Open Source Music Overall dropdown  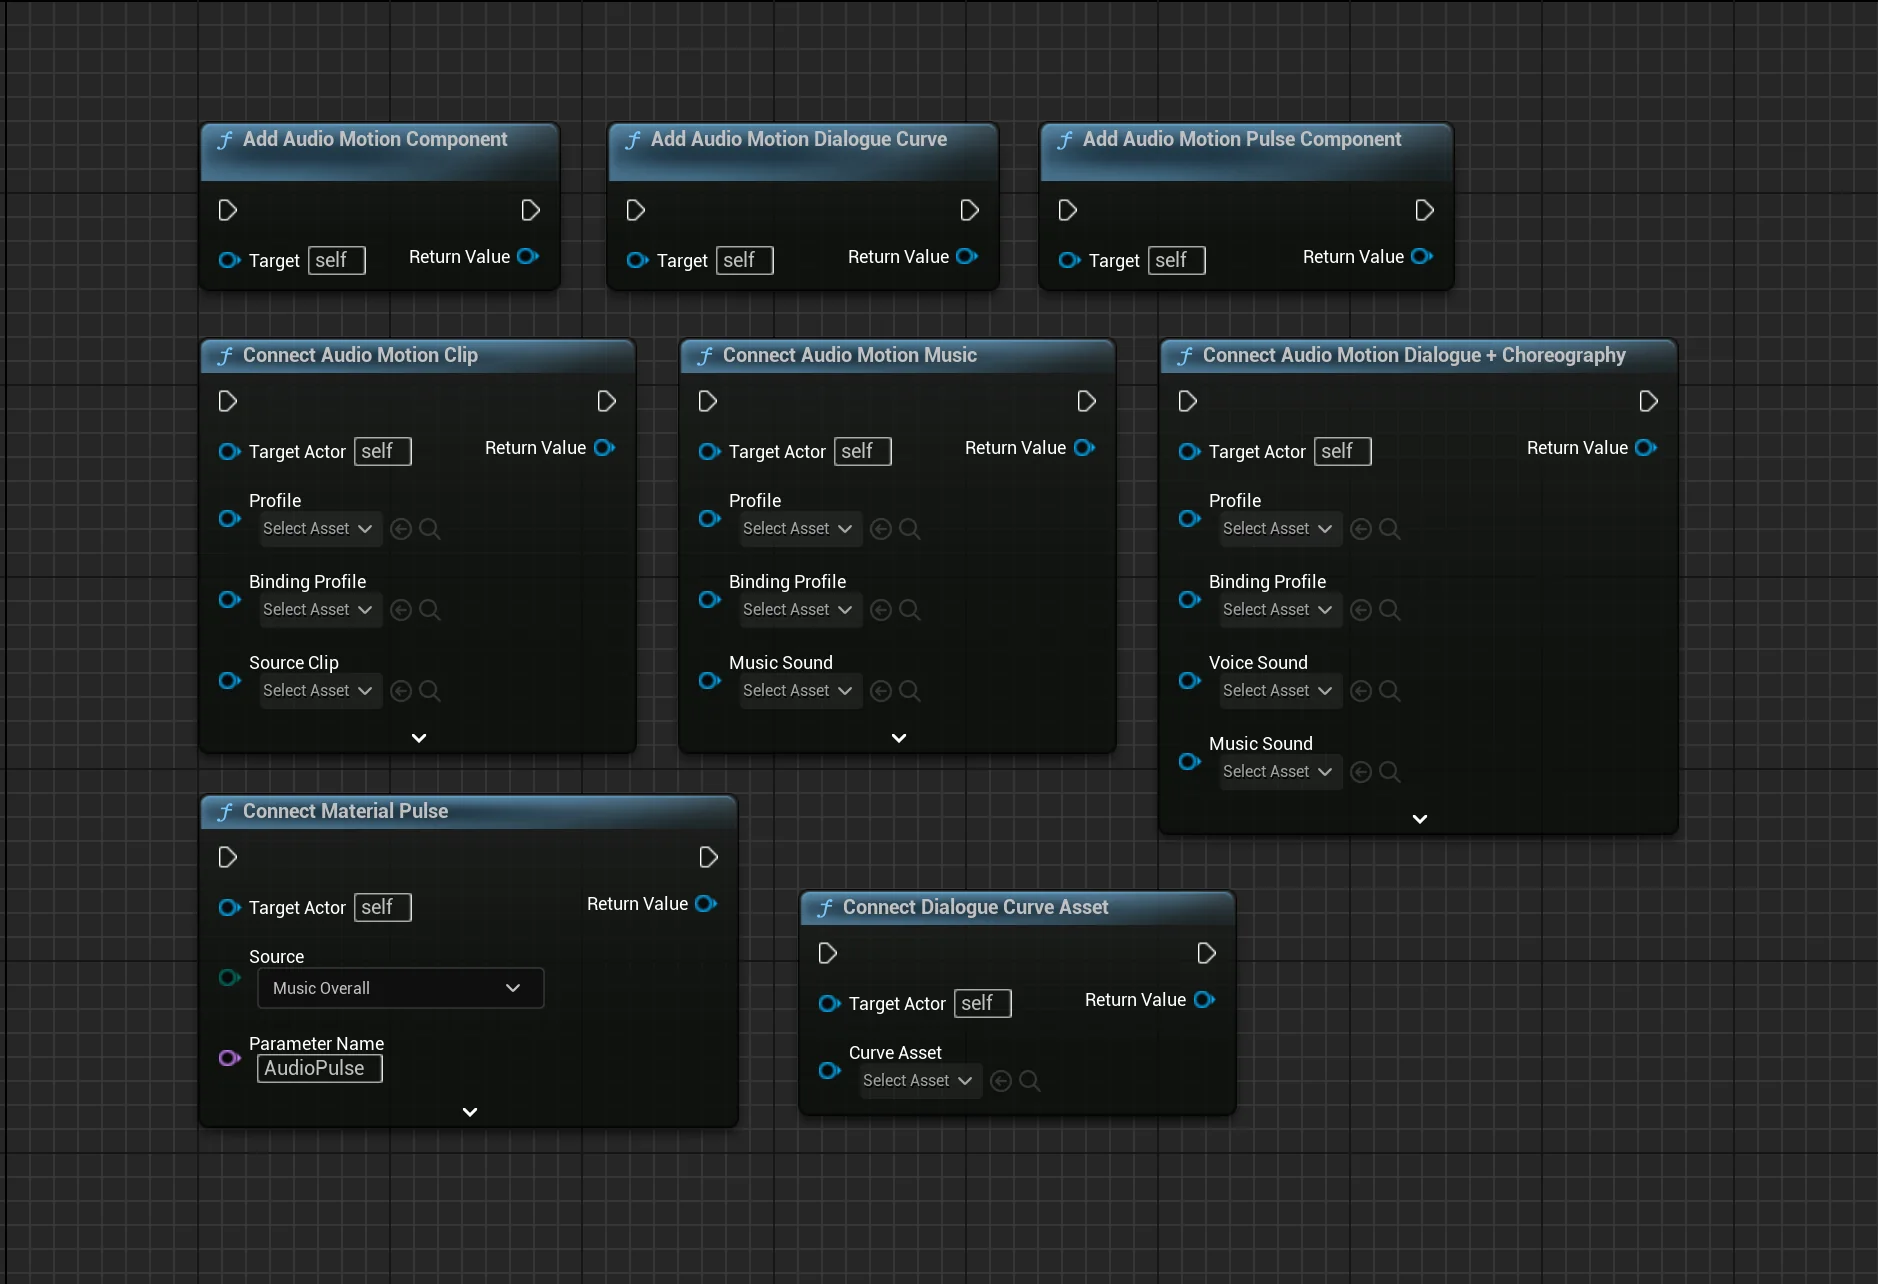coord(400,988)
